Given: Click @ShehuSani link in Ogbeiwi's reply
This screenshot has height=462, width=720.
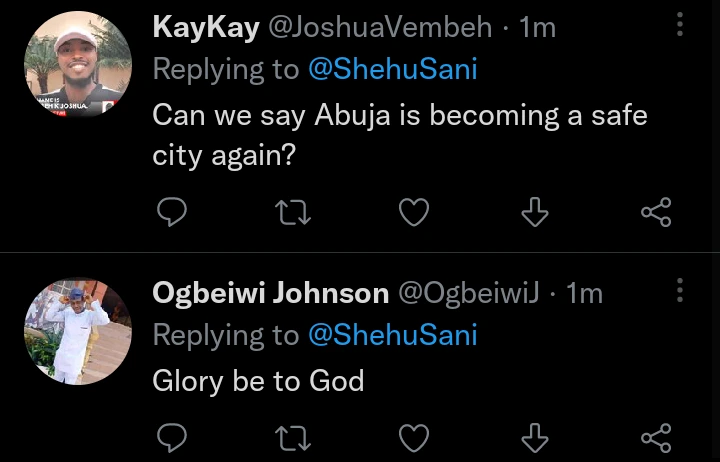Looking at the screenshot, I should coord(393,335).
